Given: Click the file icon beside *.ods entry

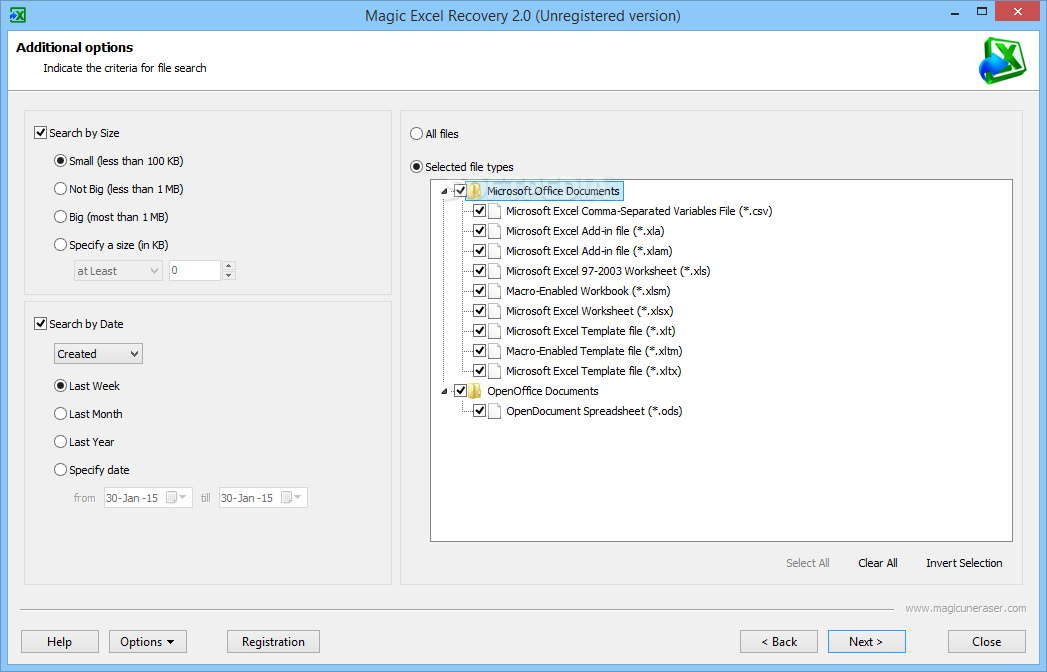Looking at the screenshot, I should click(x=495, y=411).
